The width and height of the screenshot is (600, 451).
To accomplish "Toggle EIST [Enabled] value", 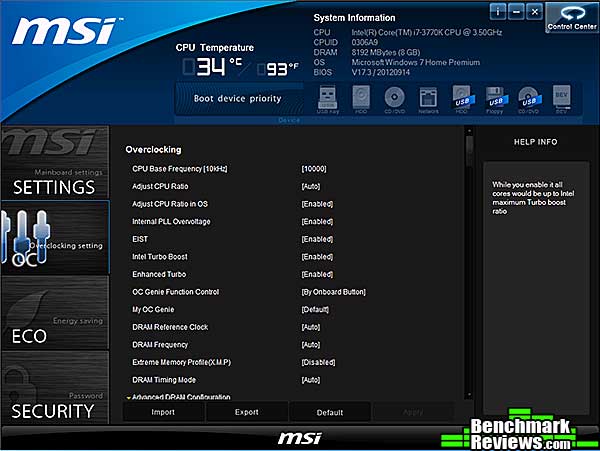I will tap(317, 239).
